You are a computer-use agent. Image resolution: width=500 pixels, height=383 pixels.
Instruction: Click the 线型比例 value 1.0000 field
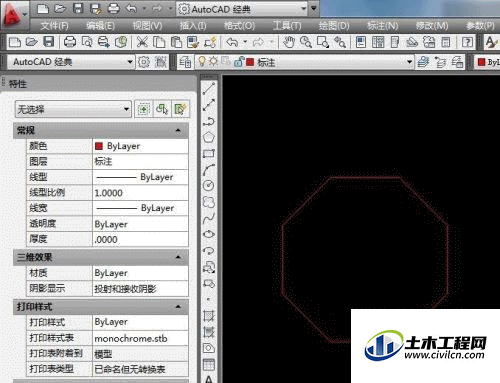(140, 193)
